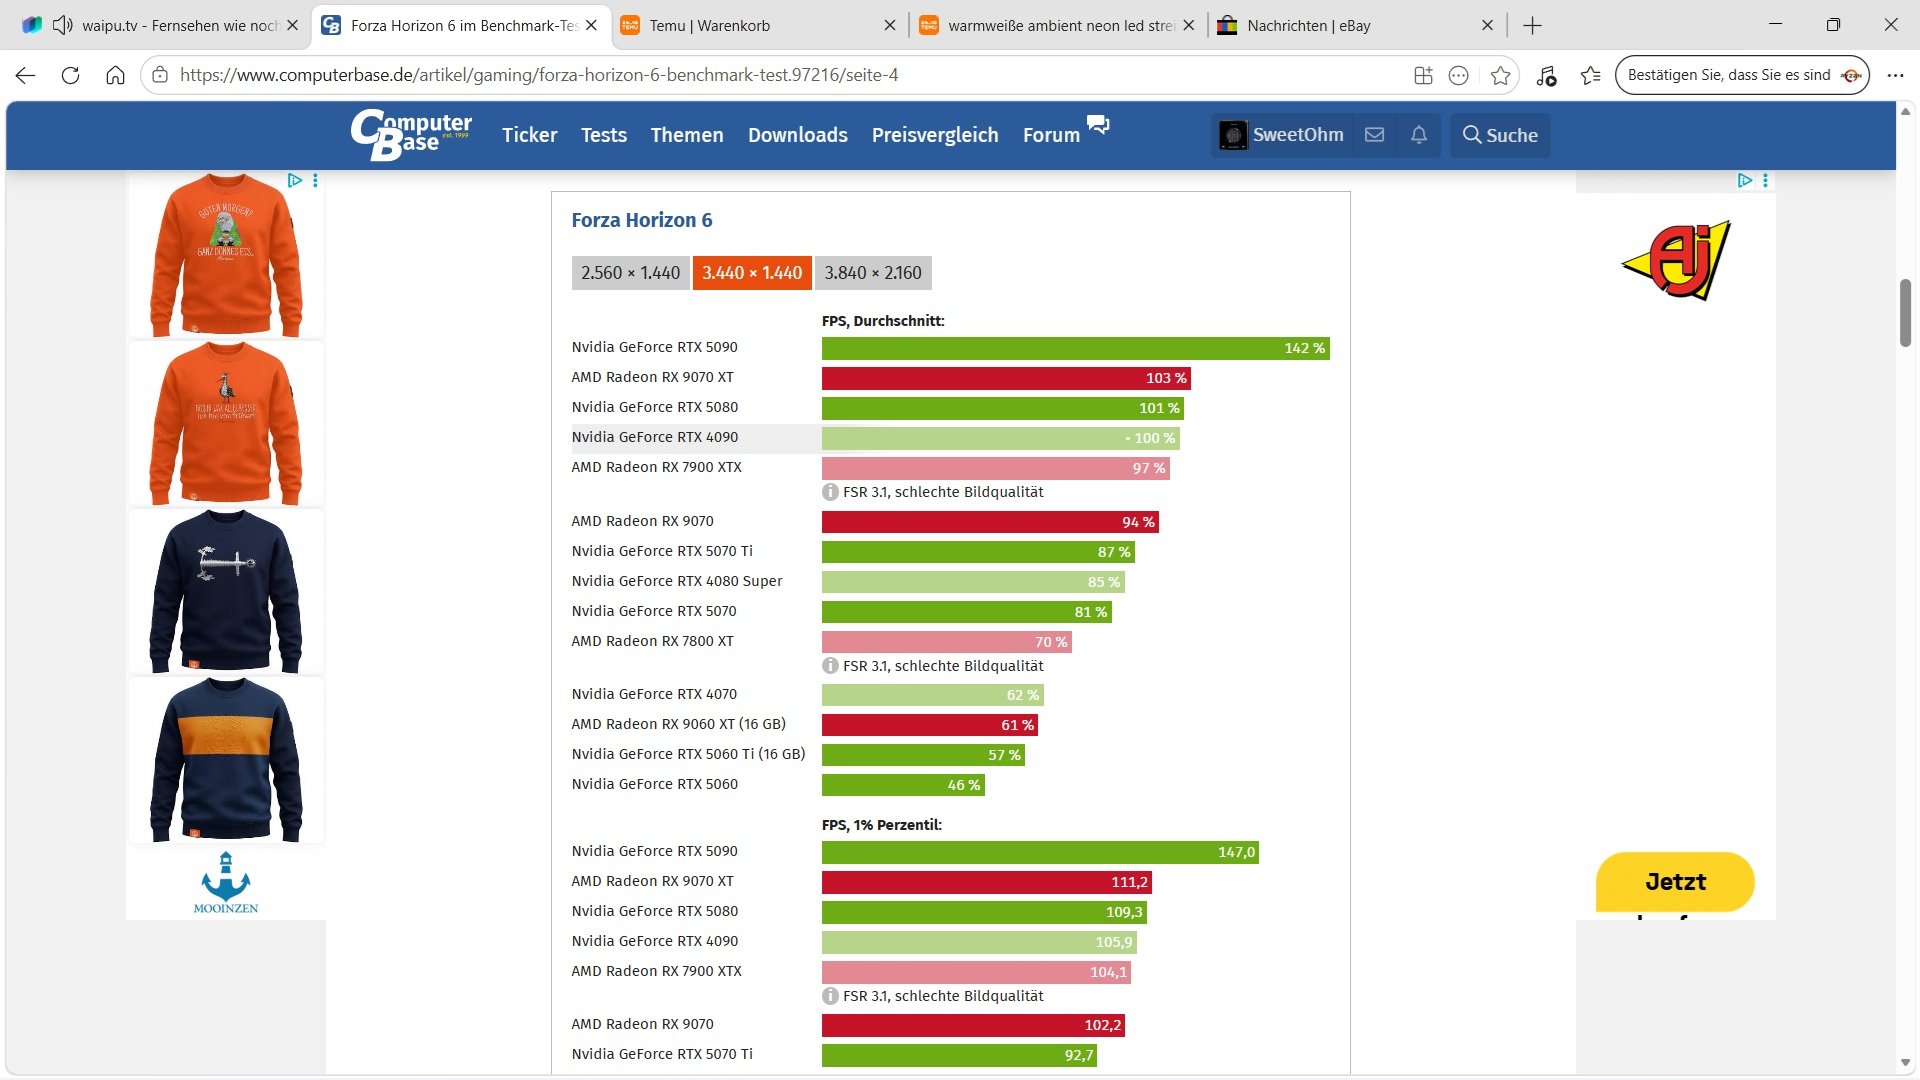
Task: Click the right ad info triangle icon
Action: click(1745, 180)
